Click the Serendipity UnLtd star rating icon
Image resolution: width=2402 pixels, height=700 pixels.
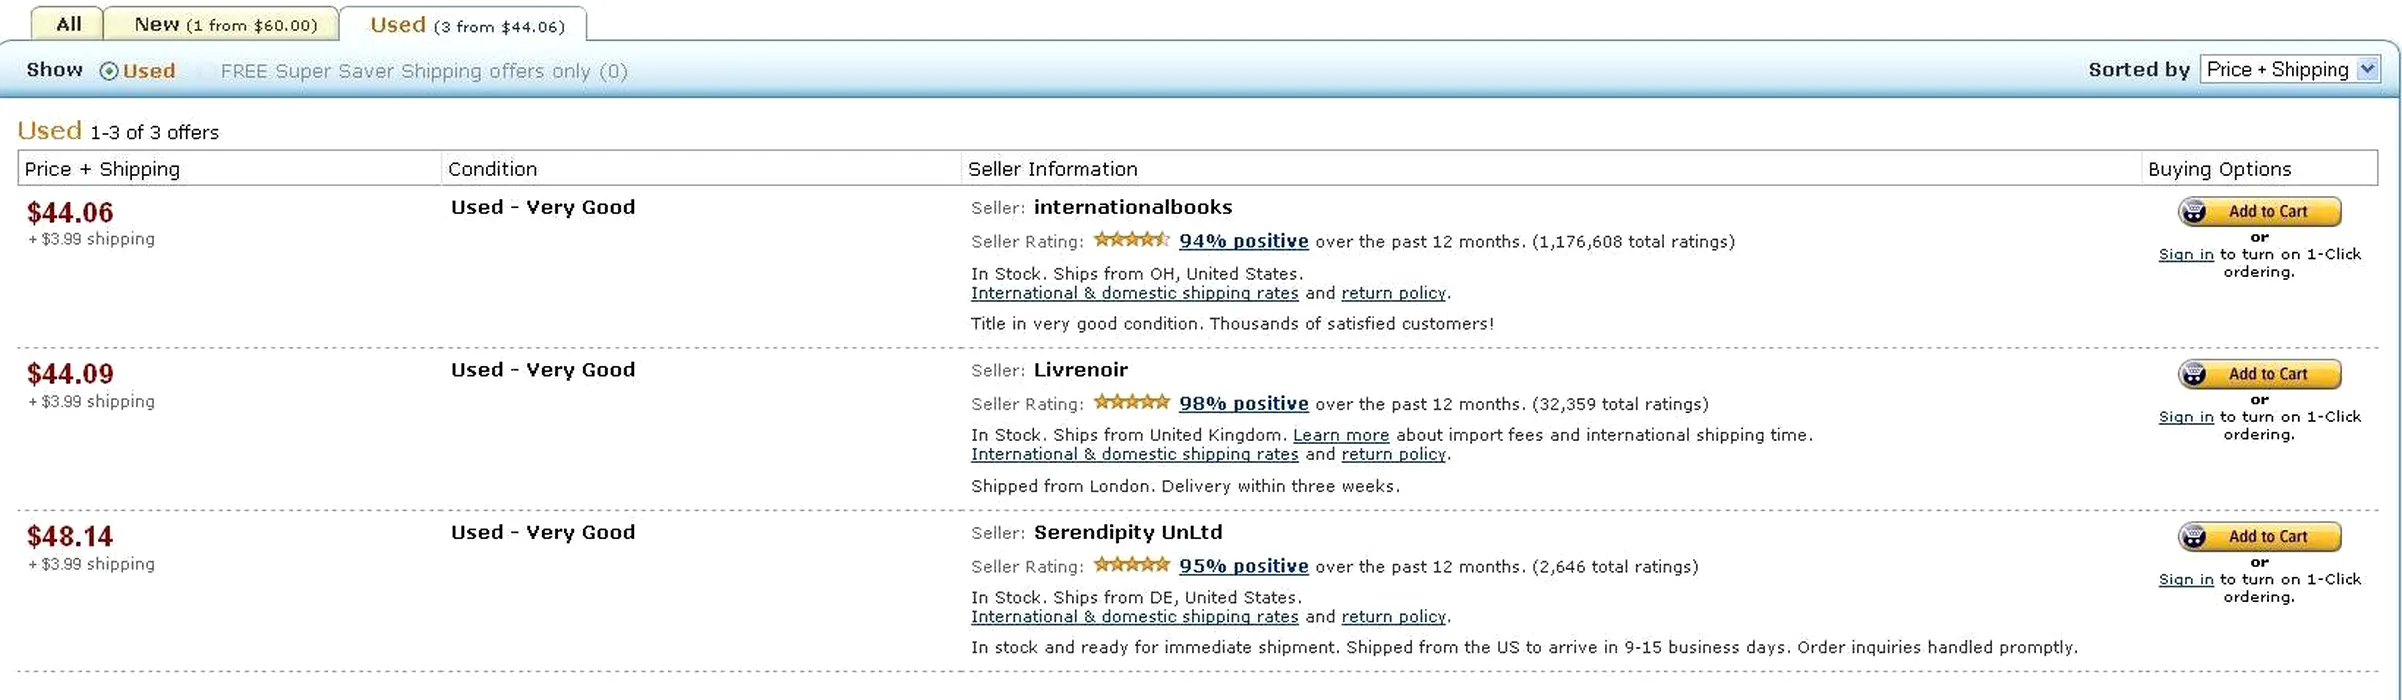tap(1131, 565)
